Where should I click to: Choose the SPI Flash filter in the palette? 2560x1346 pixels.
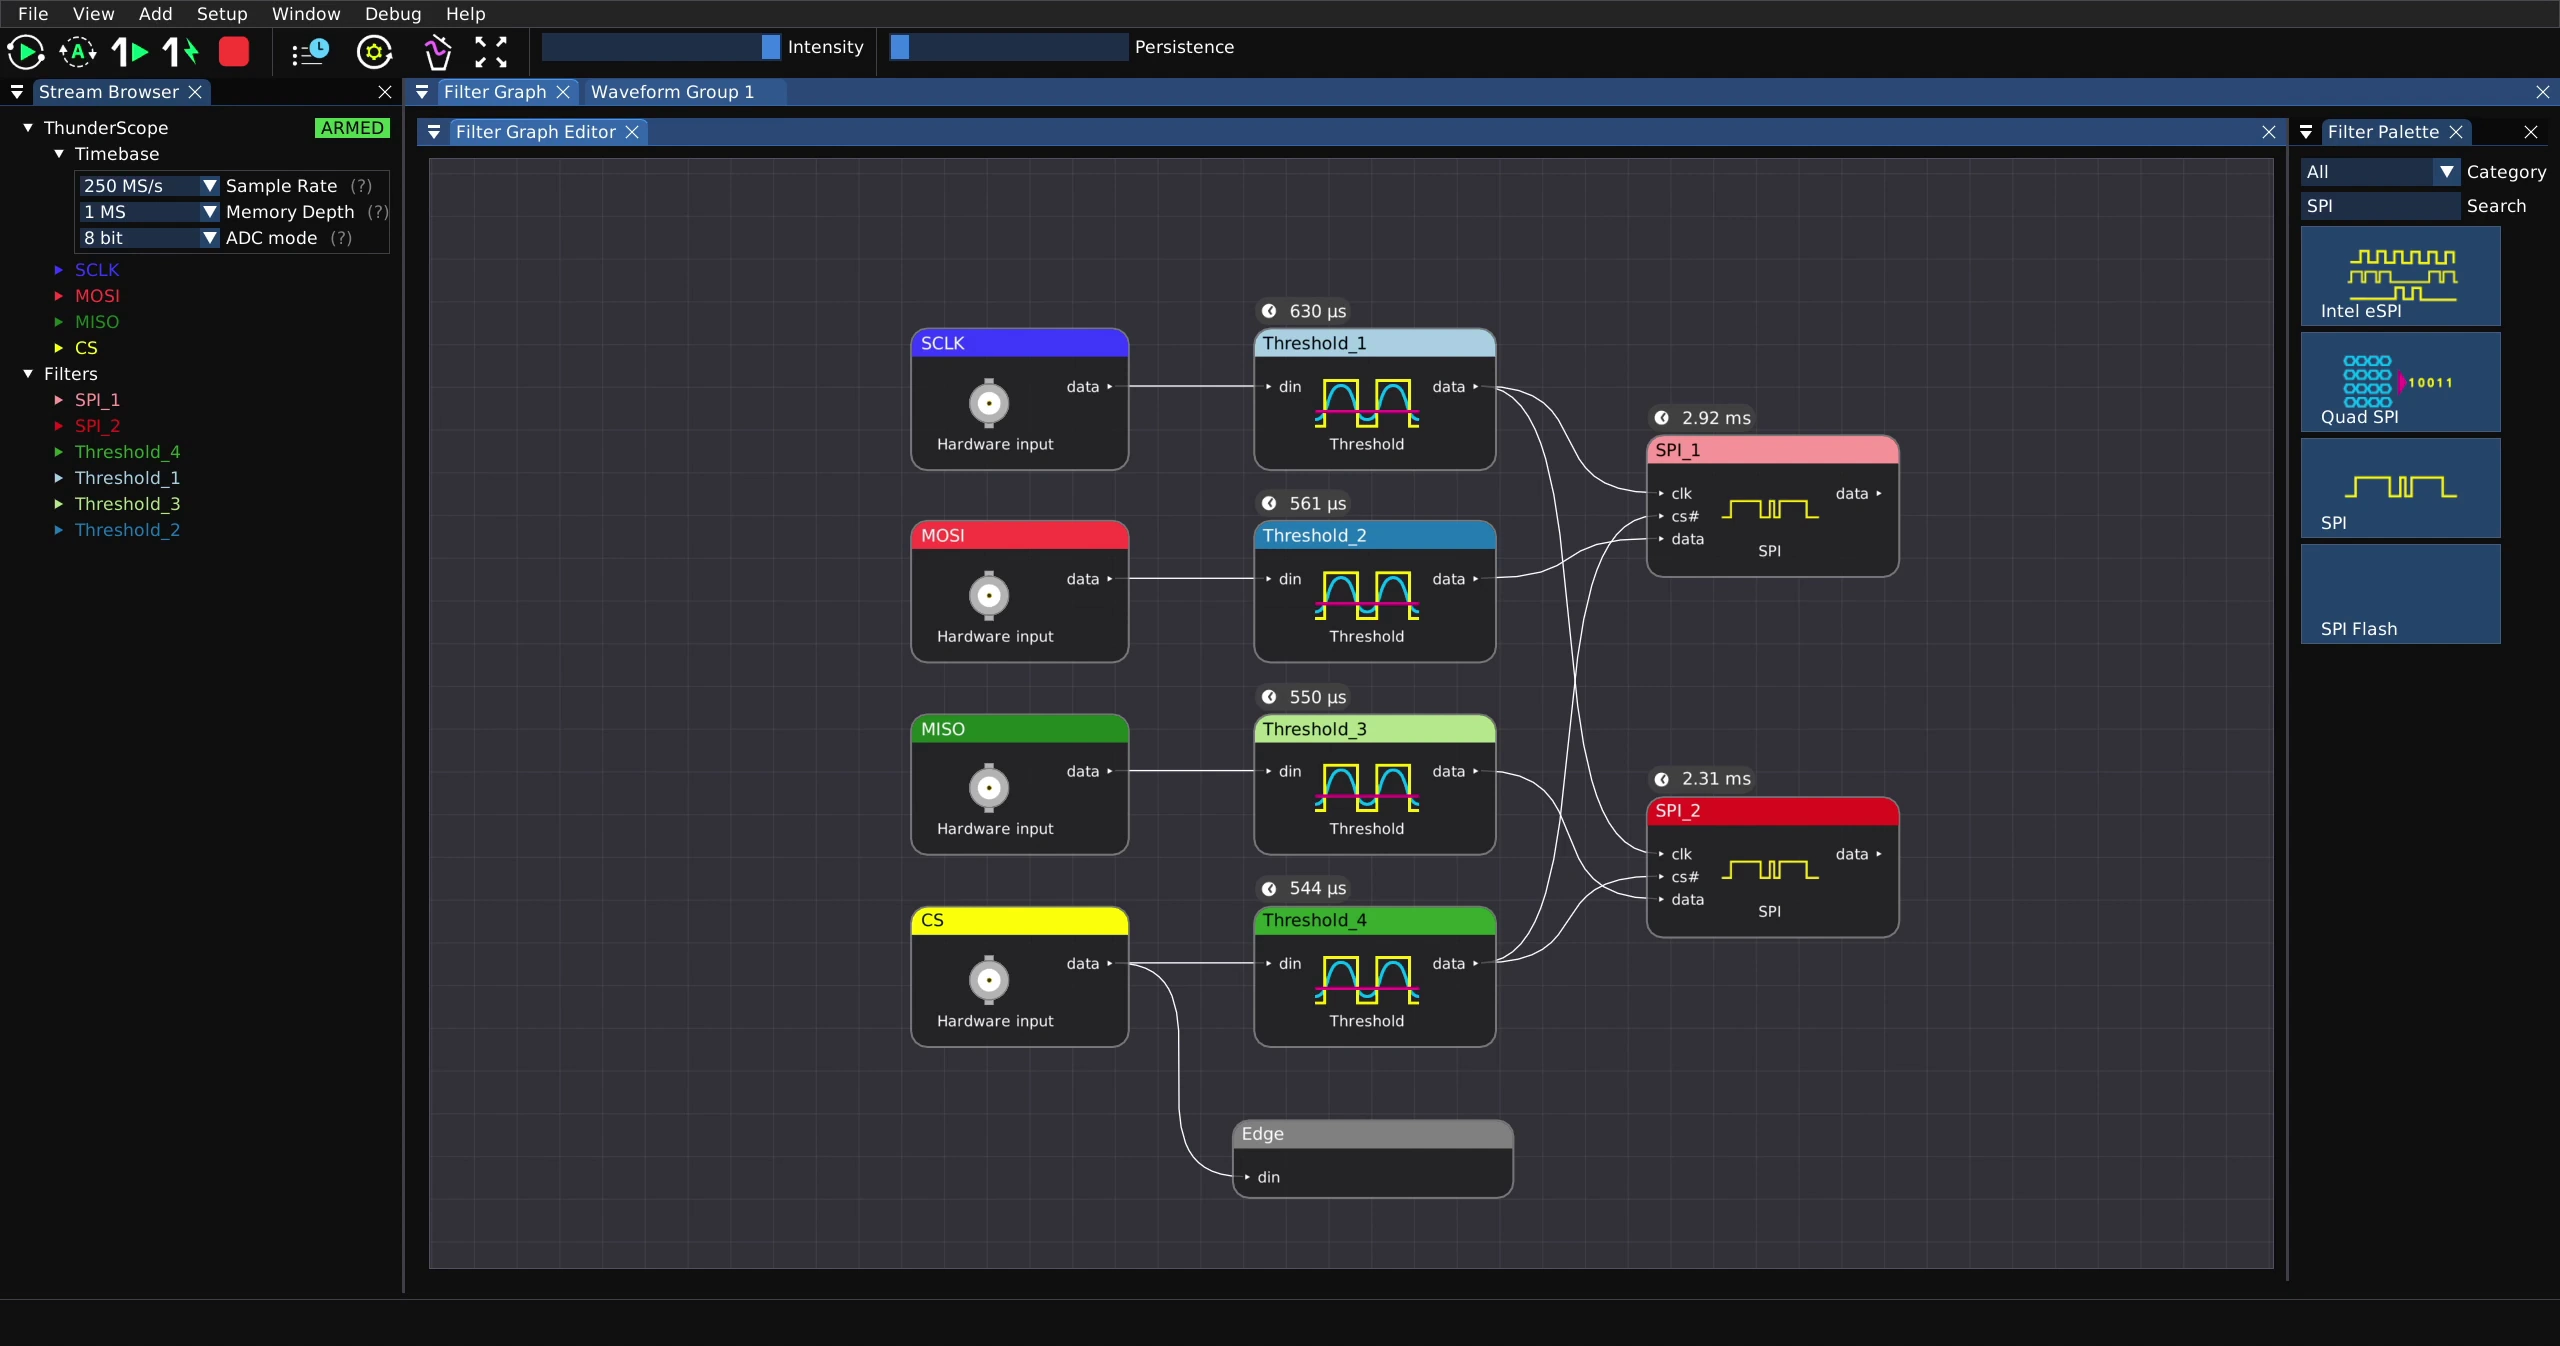[2400, 594]
